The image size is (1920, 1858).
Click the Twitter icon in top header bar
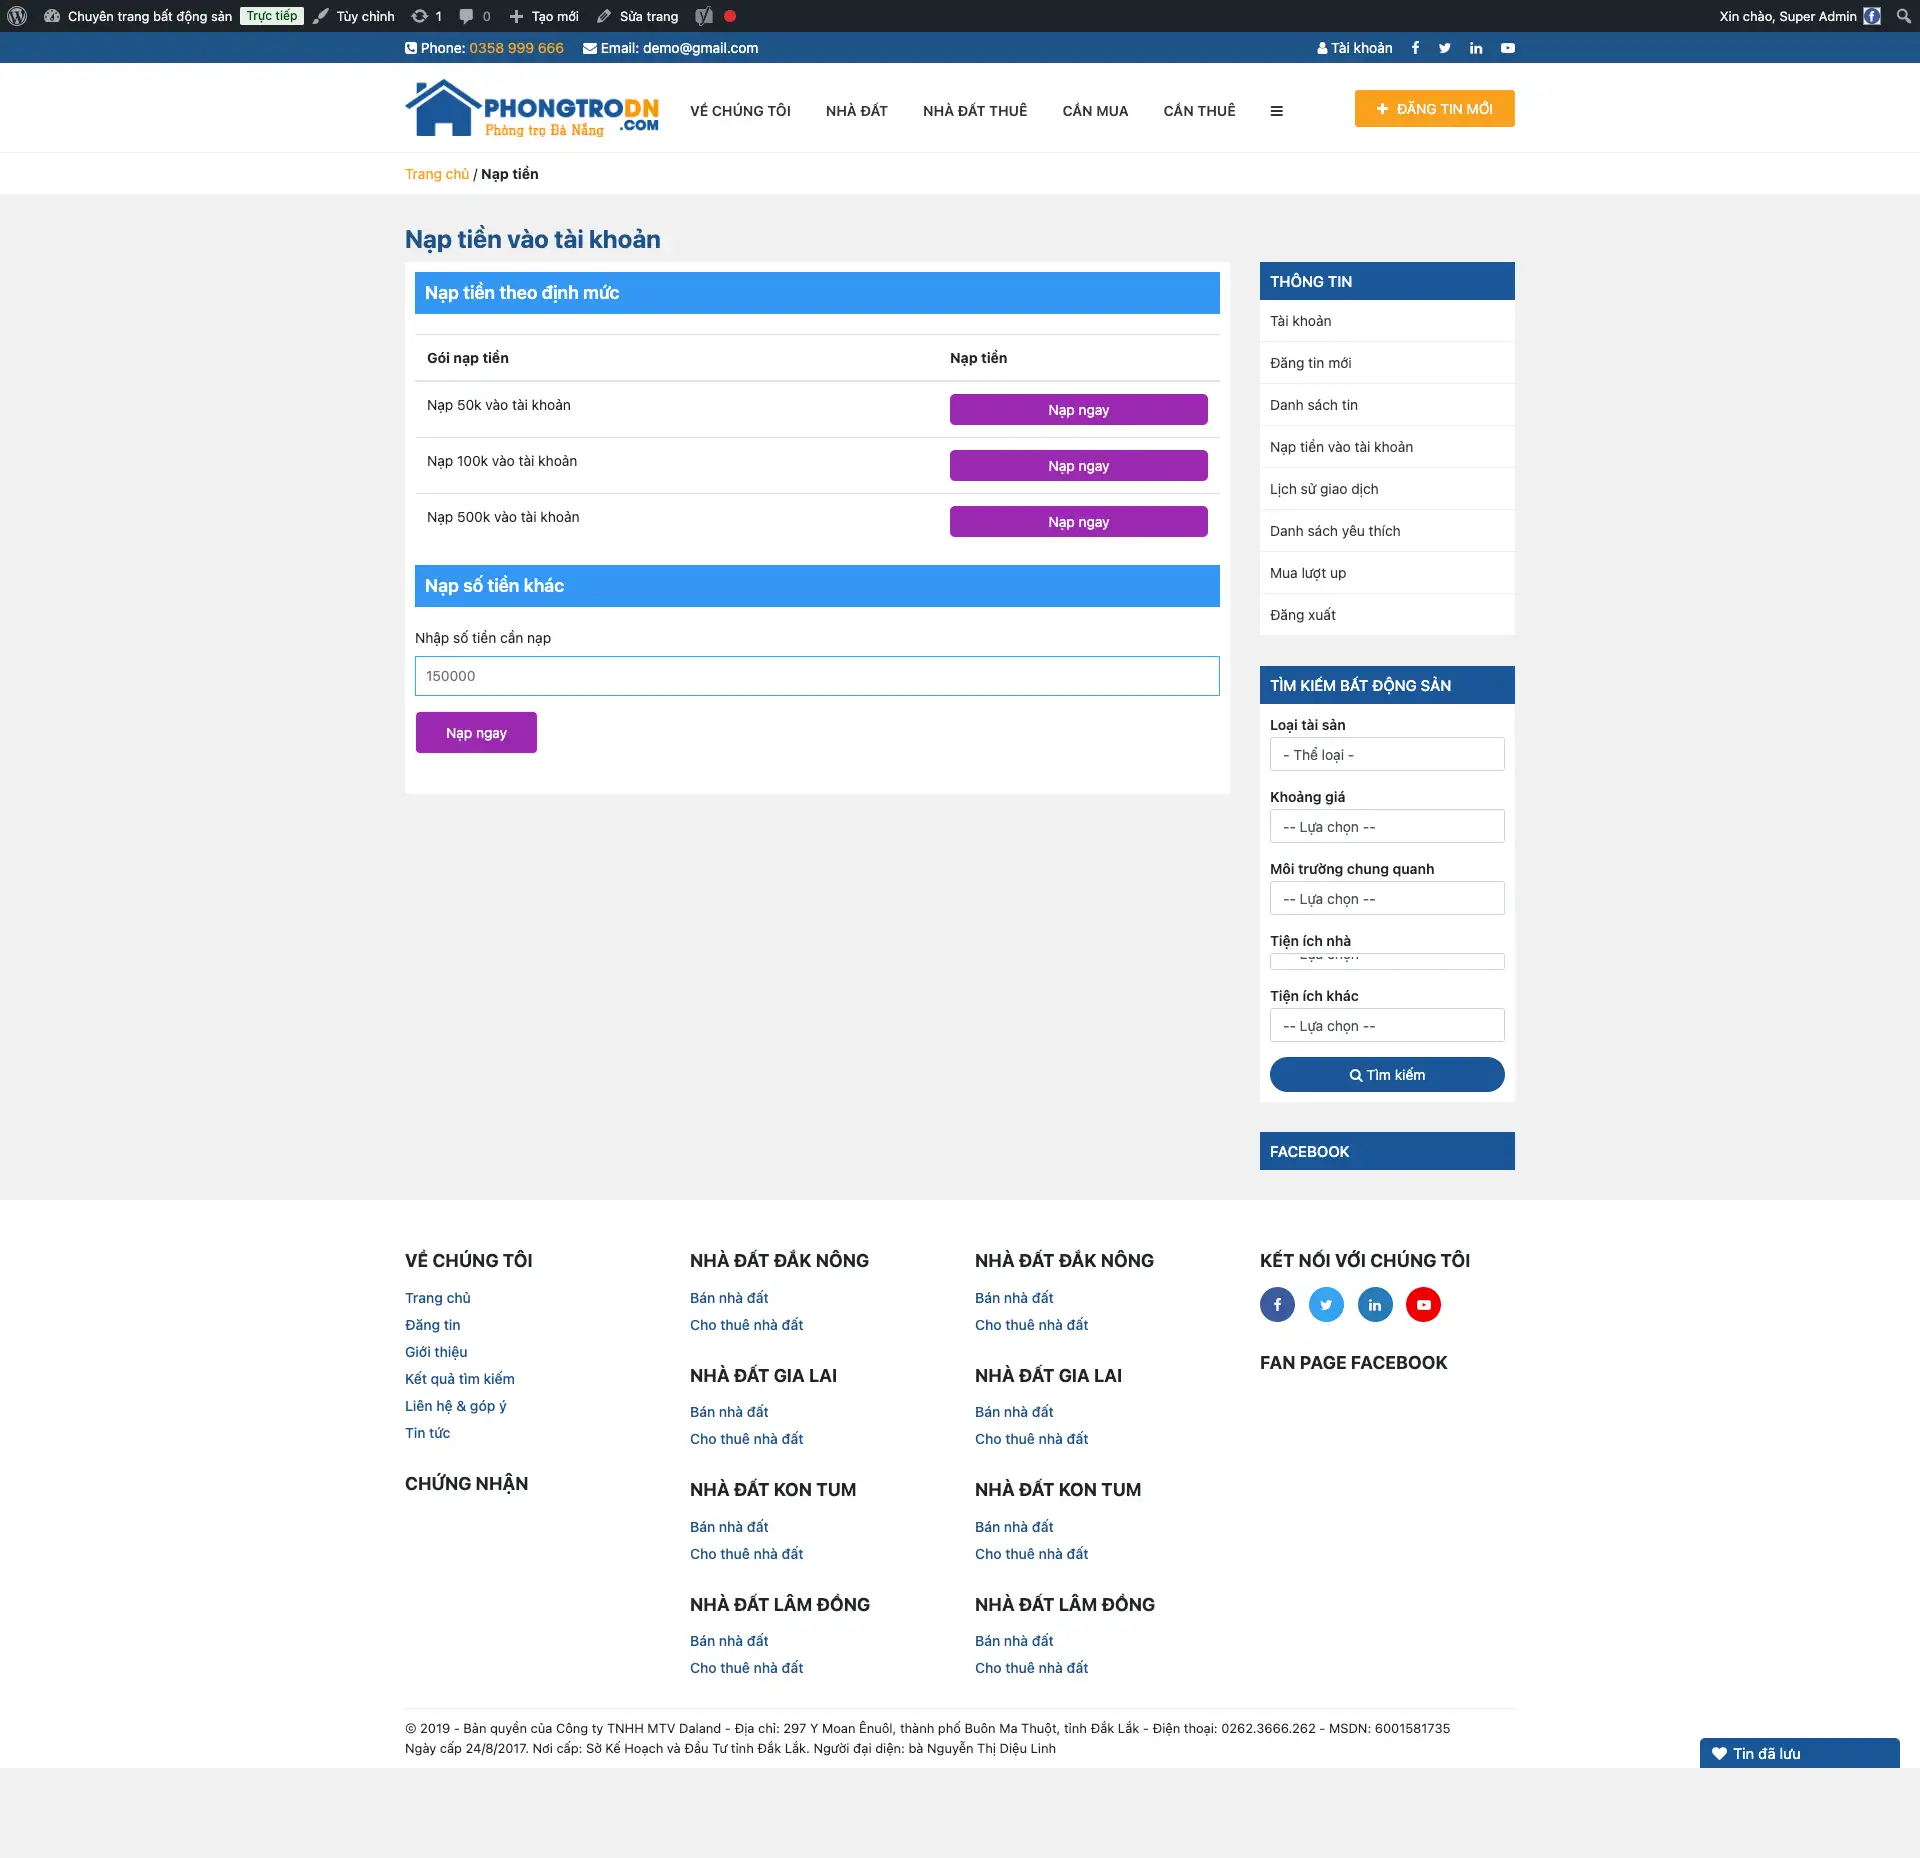click(x=1445, y=48)
